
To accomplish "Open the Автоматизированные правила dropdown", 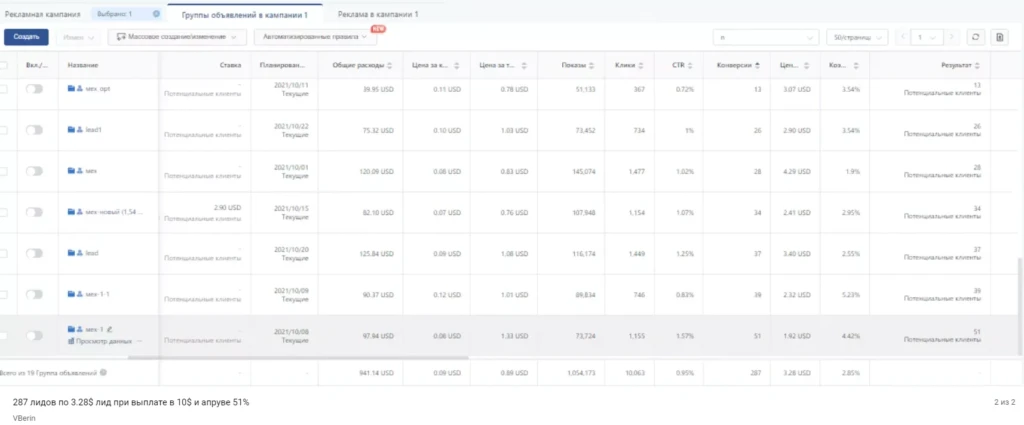I will pyautogui.click(x=315, y=37).
